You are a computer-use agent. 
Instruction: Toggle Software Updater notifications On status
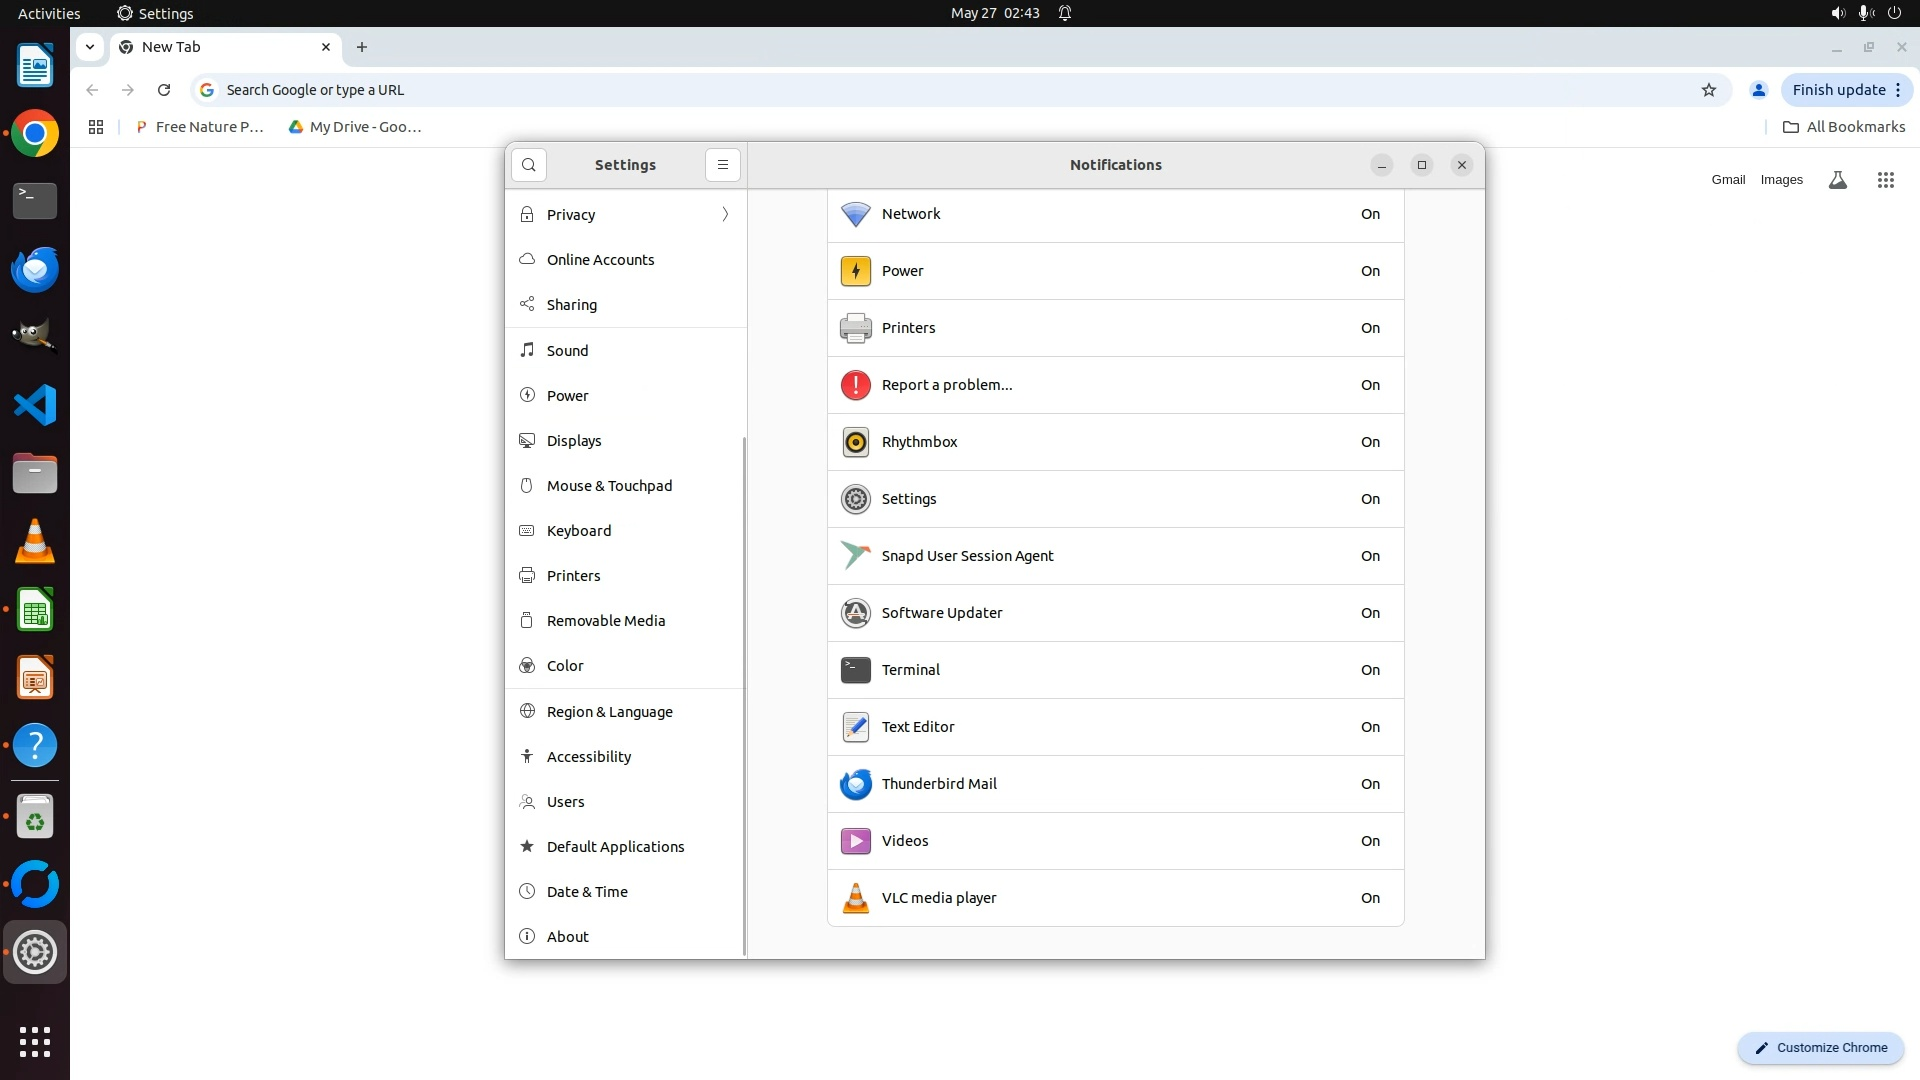tap(1370, 613)
